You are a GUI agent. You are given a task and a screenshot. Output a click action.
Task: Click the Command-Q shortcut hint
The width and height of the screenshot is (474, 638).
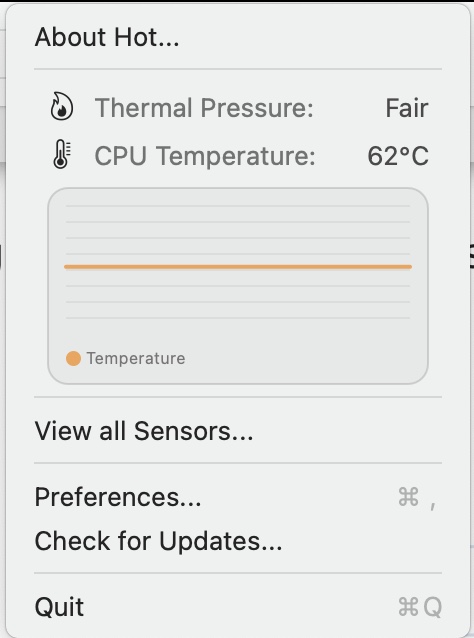[420, 607]
